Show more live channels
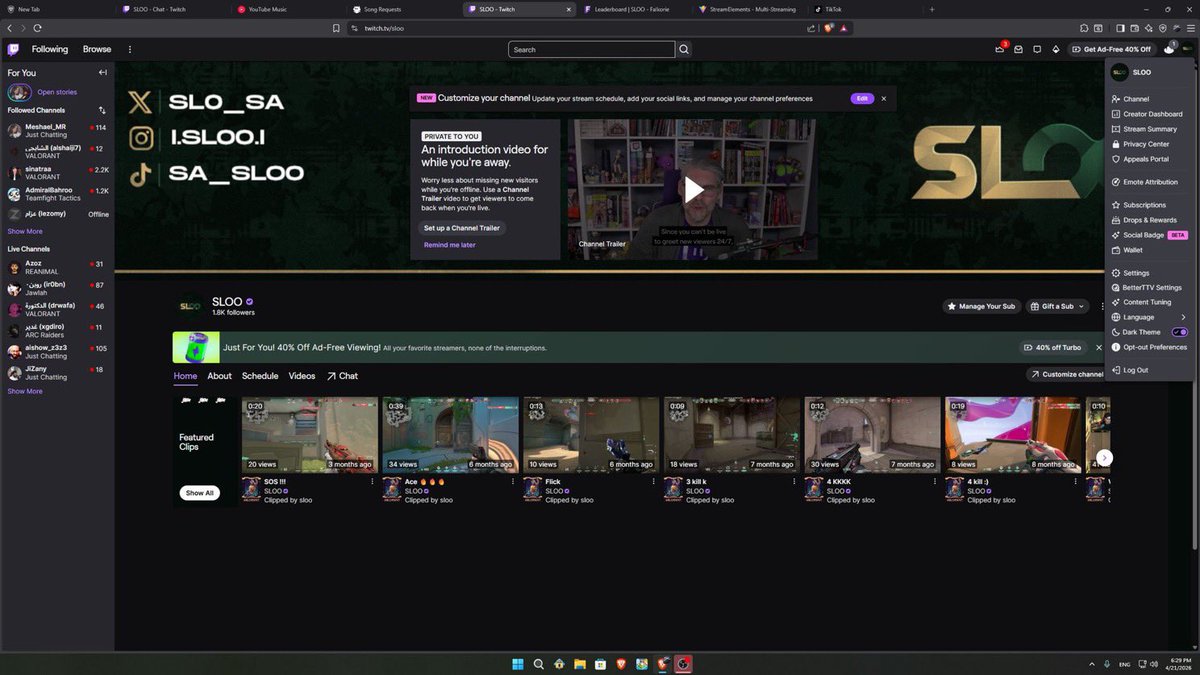This screenshot has height=675, width=1200. pyautogui.click(x=25, y=391)
